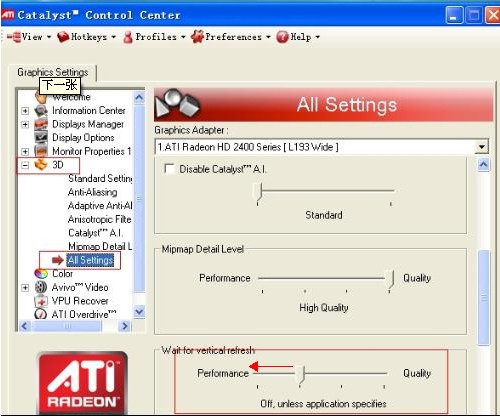This screenshot has height=418, width=500.
Task: Click the Display Options icon
Action: click(41, 137)
